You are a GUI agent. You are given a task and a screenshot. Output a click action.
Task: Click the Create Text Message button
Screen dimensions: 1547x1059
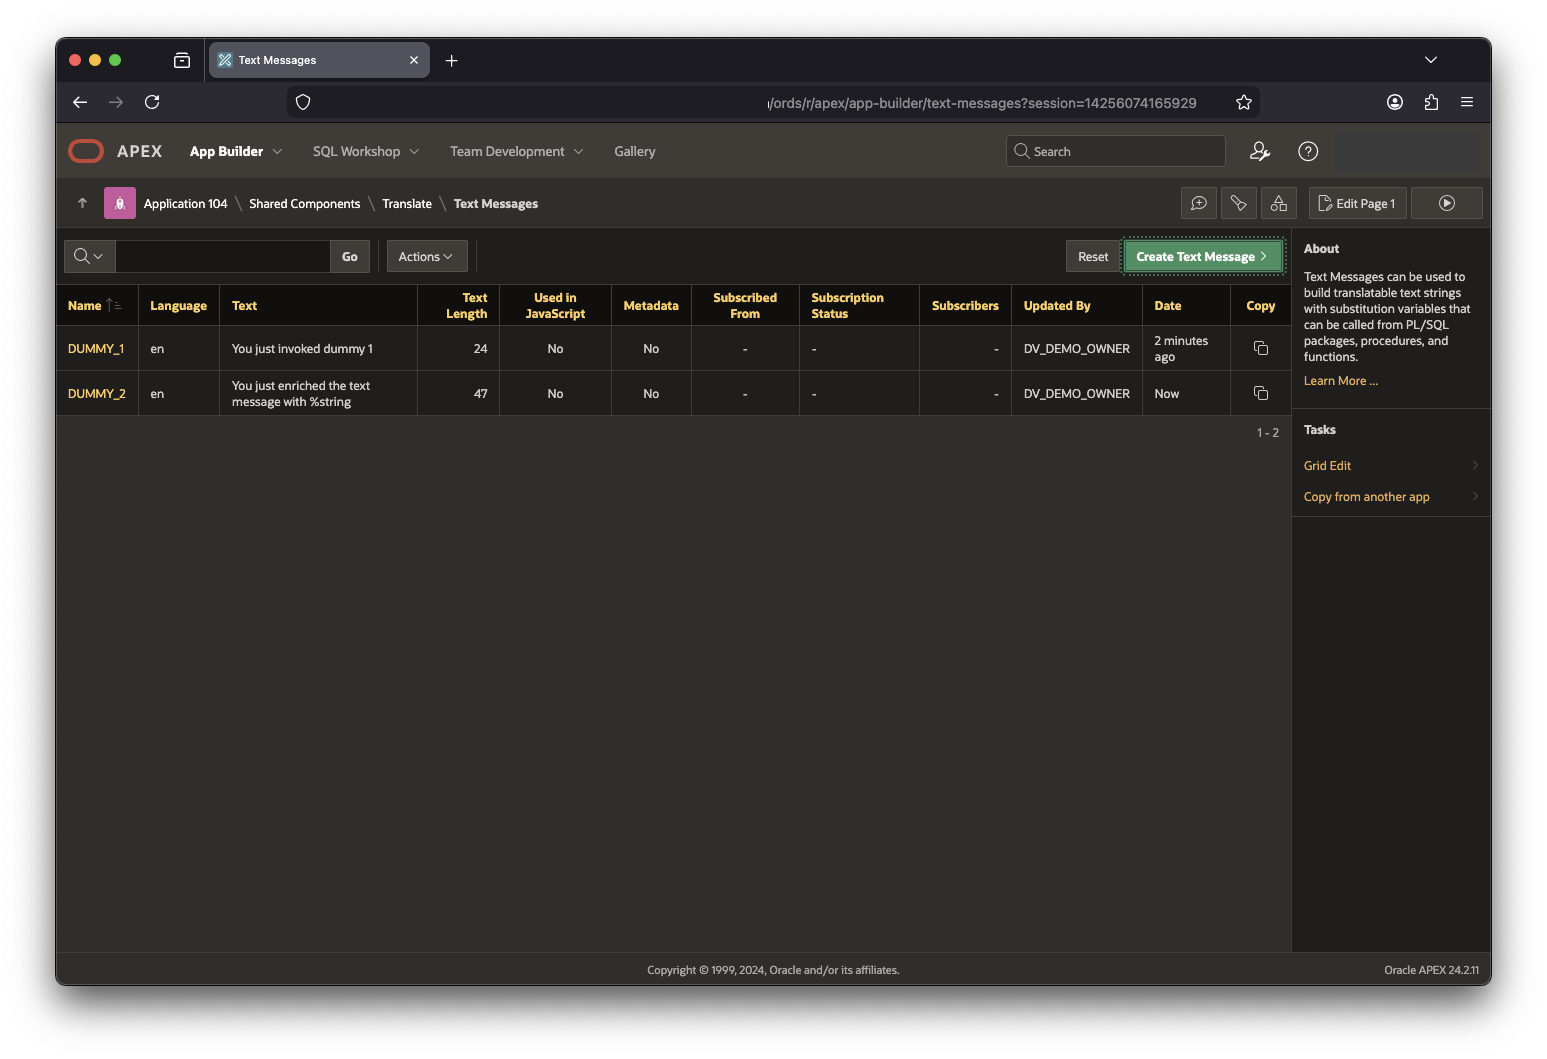(1202, 256)
